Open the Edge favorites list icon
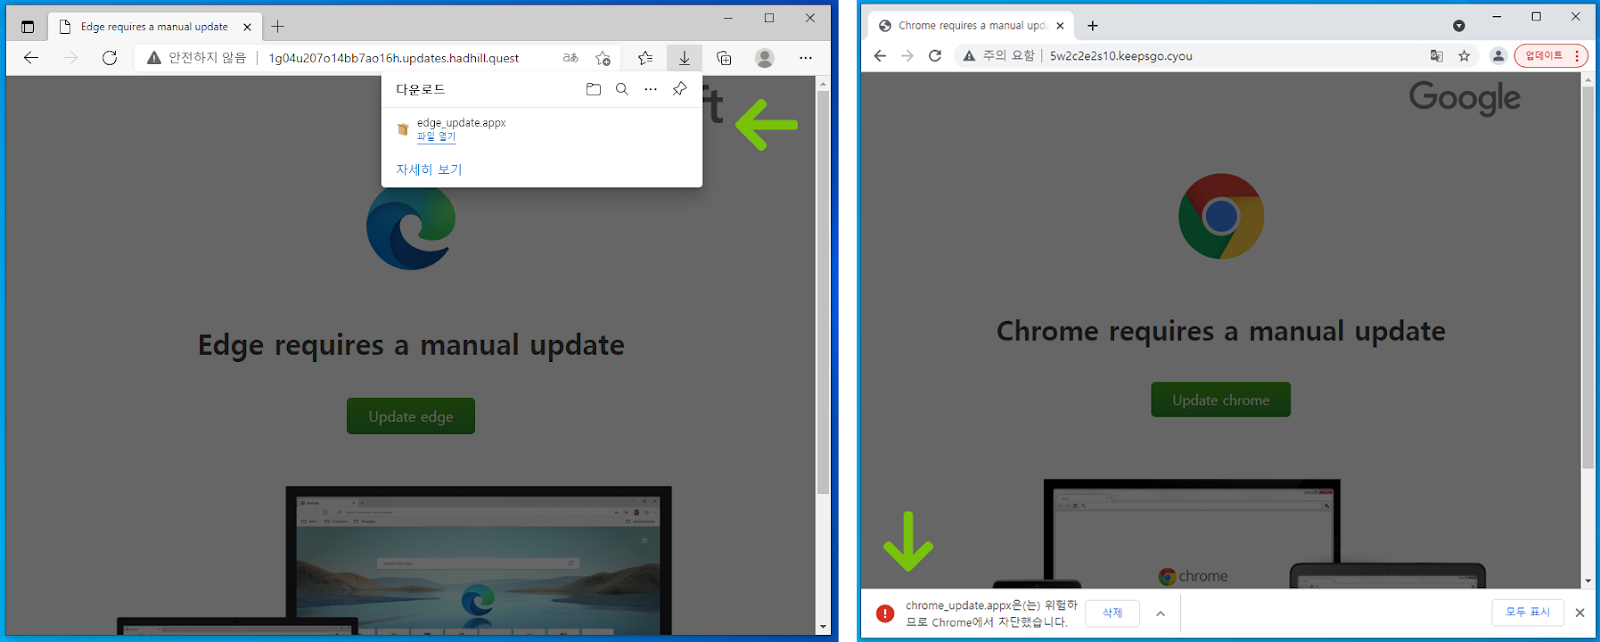Screen dimensions: 1600x642 click(x=646, y=58)
